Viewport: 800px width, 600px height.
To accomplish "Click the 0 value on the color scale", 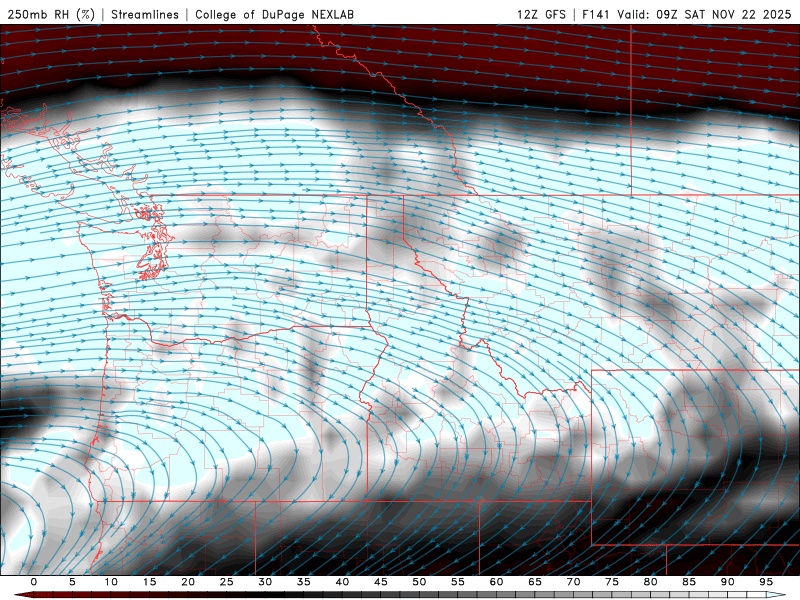I will pos(34,582).
